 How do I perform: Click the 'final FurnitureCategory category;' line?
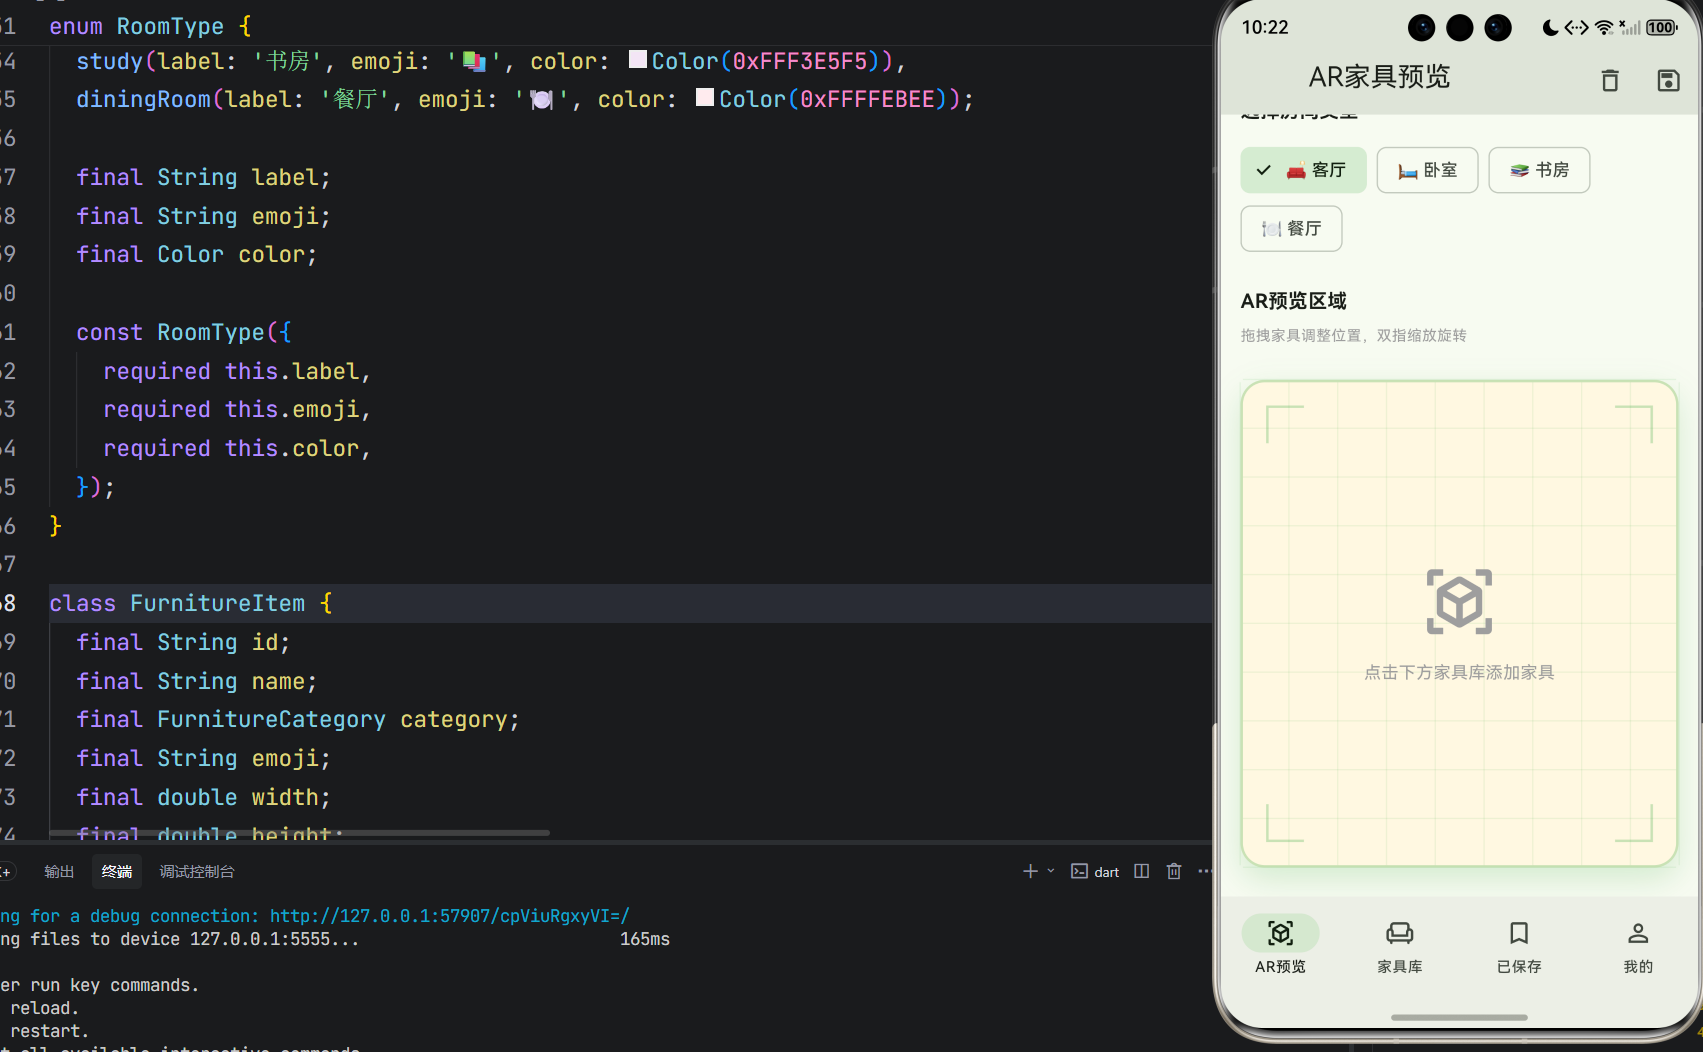pyautogui.click(x=298, y=719)
